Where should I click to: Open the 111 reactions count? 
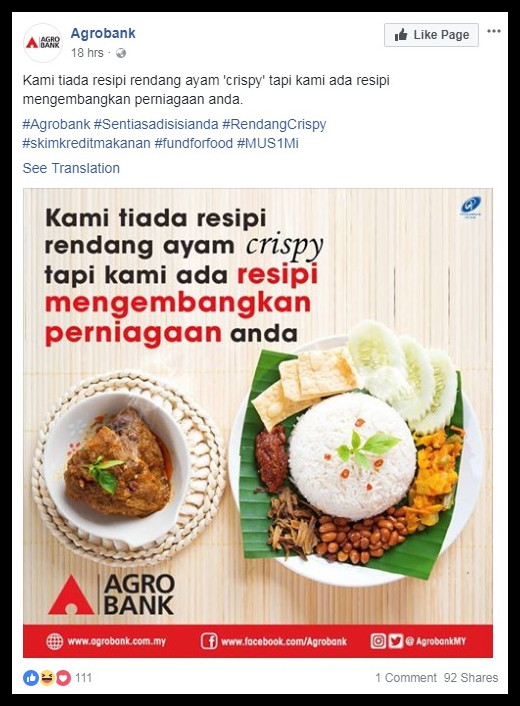[83, 678]
